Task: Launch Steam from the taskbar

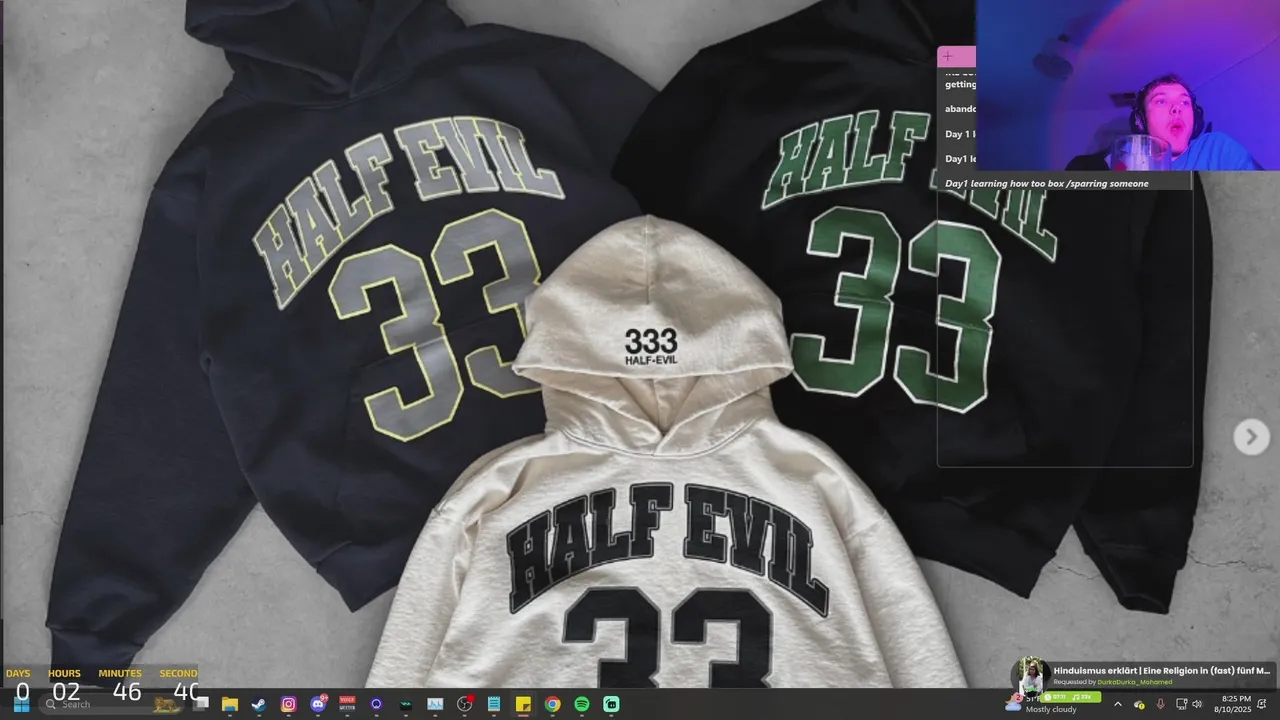Action: [x=258, y=704]
